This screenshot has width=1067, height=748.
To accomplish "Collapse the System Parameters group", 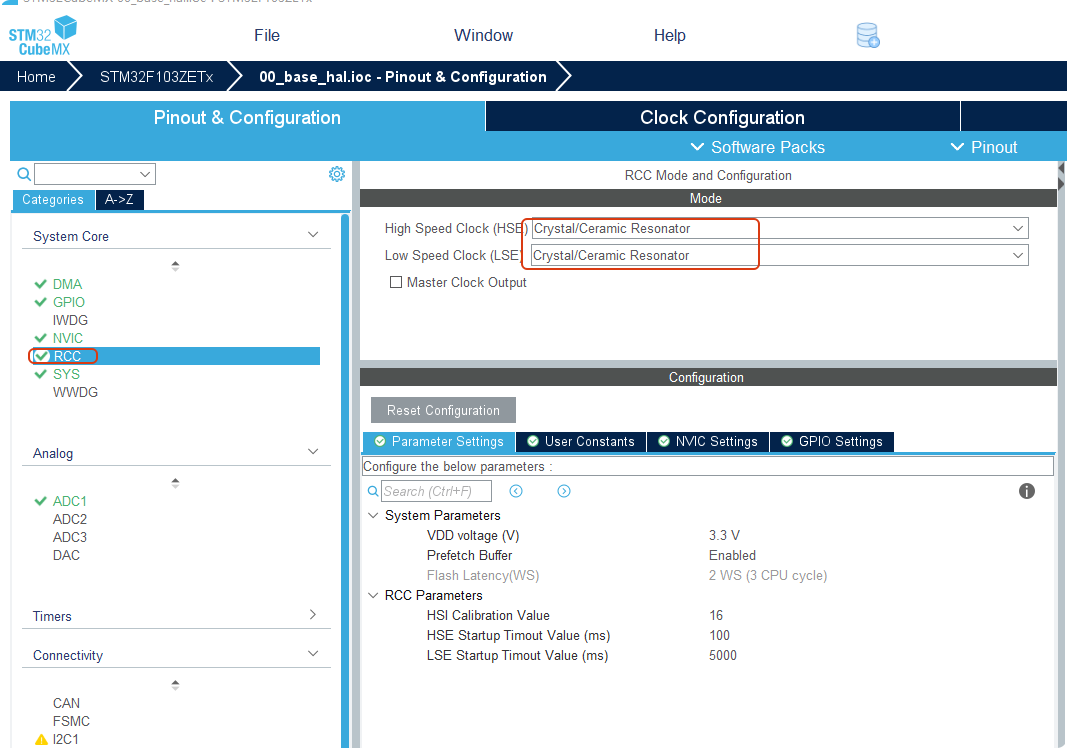I will [x=373, y=515].
